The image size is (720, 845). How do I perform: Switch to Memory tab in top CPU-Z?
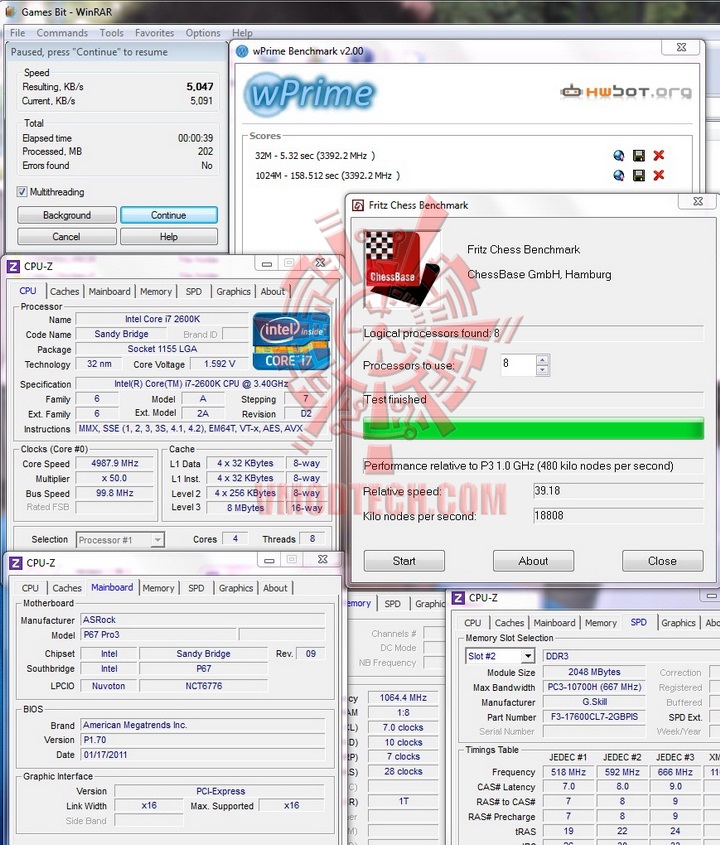[156, 292]
